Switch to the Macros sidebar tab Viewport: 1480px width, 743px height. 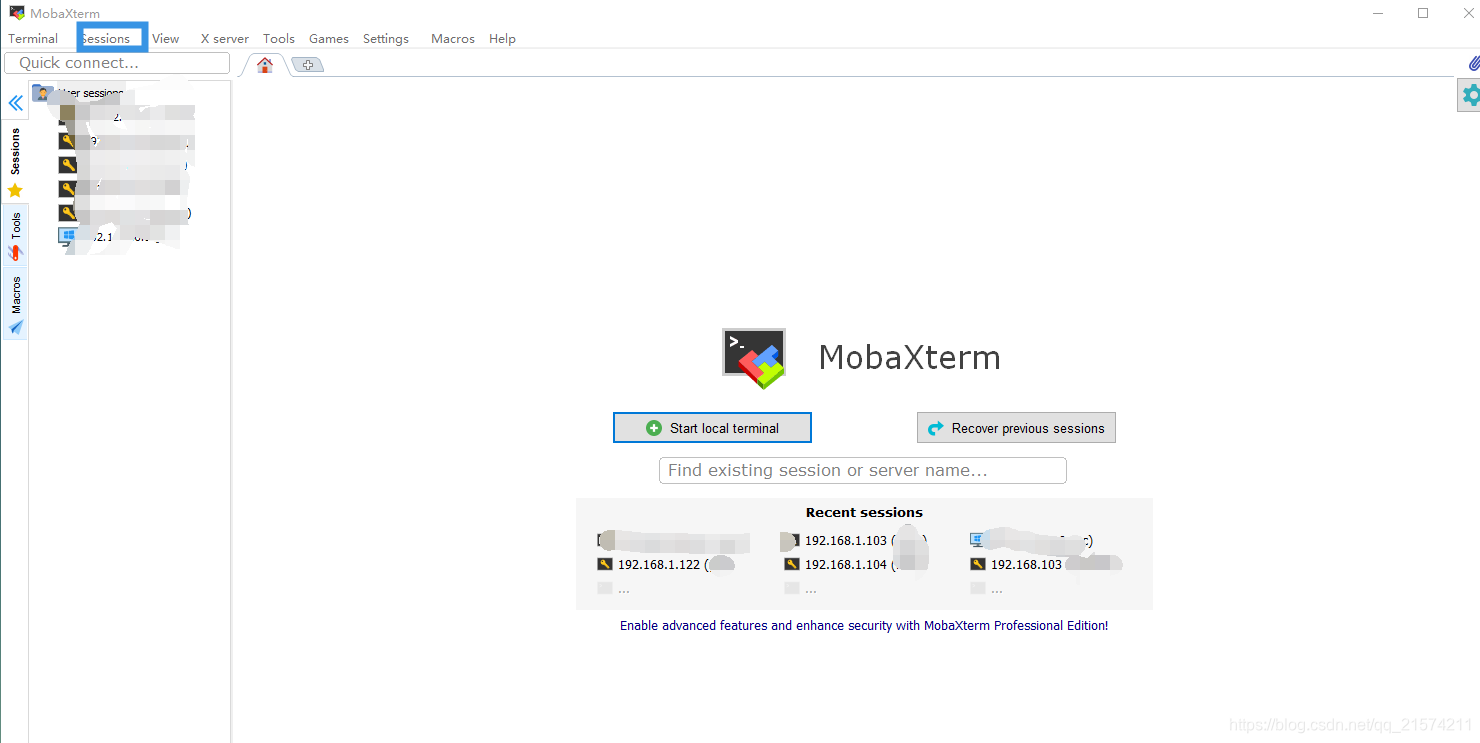pyautogui.click(x=15, y=305)
